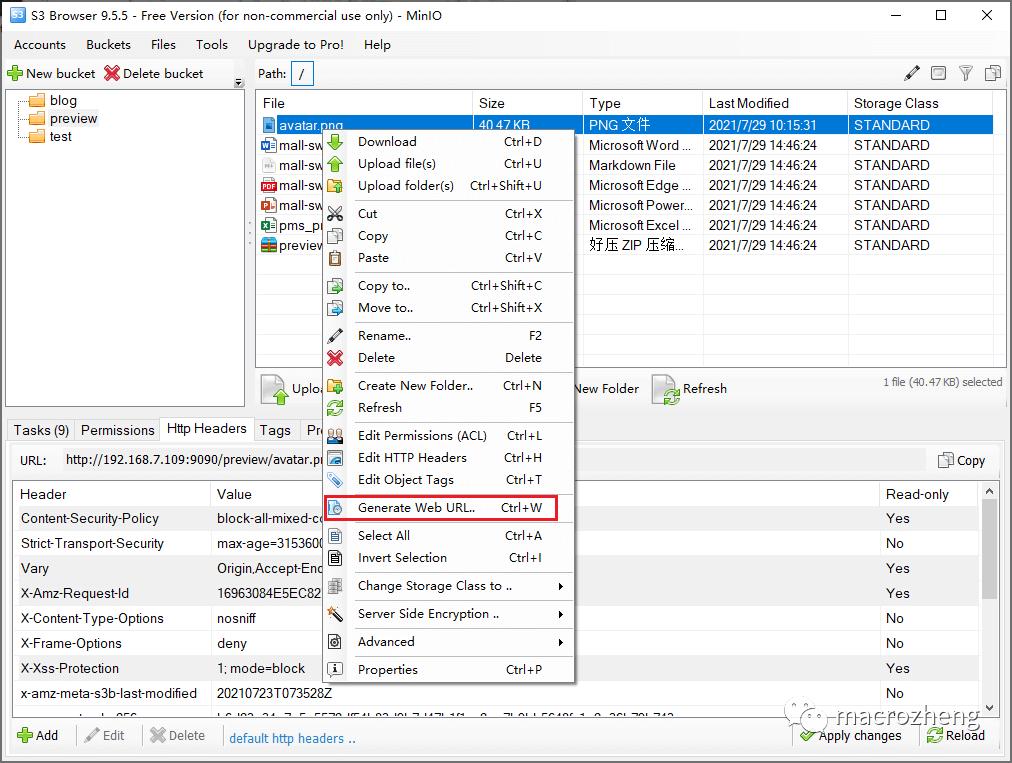The image size is (1012, 763).
Task: Select the preview bucket in the tree
Action: (x=73, y=118)
